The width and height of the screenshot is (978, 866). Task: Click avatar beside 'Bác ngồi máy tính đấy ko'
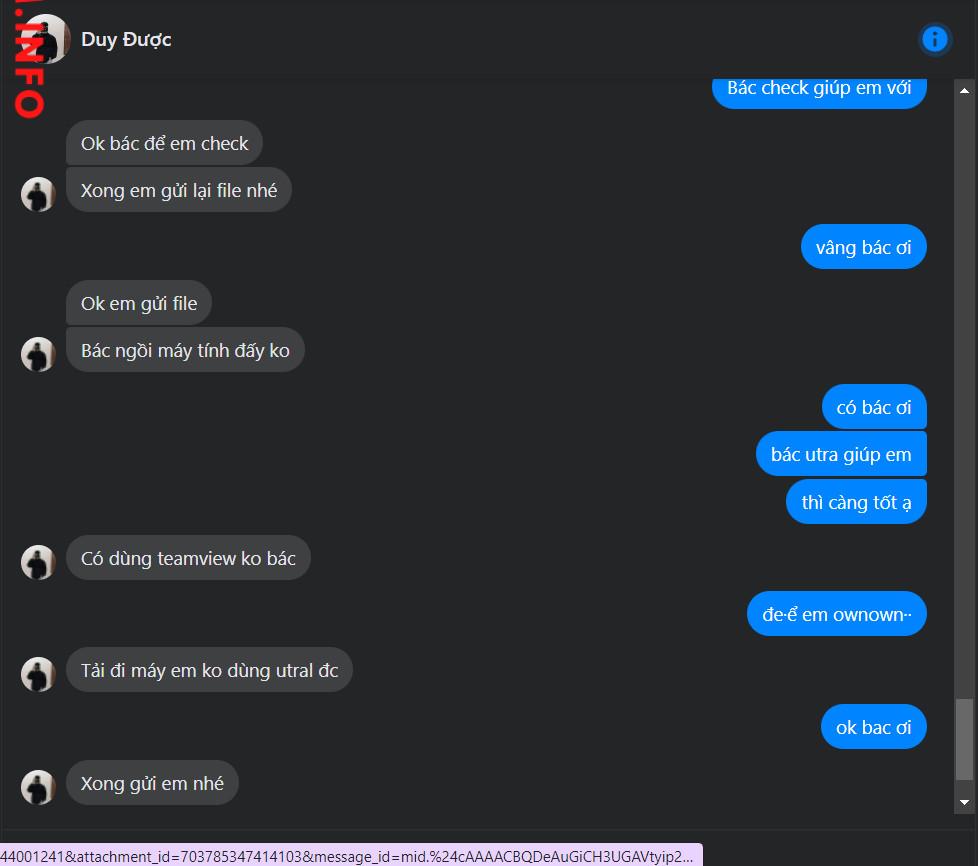38,354
